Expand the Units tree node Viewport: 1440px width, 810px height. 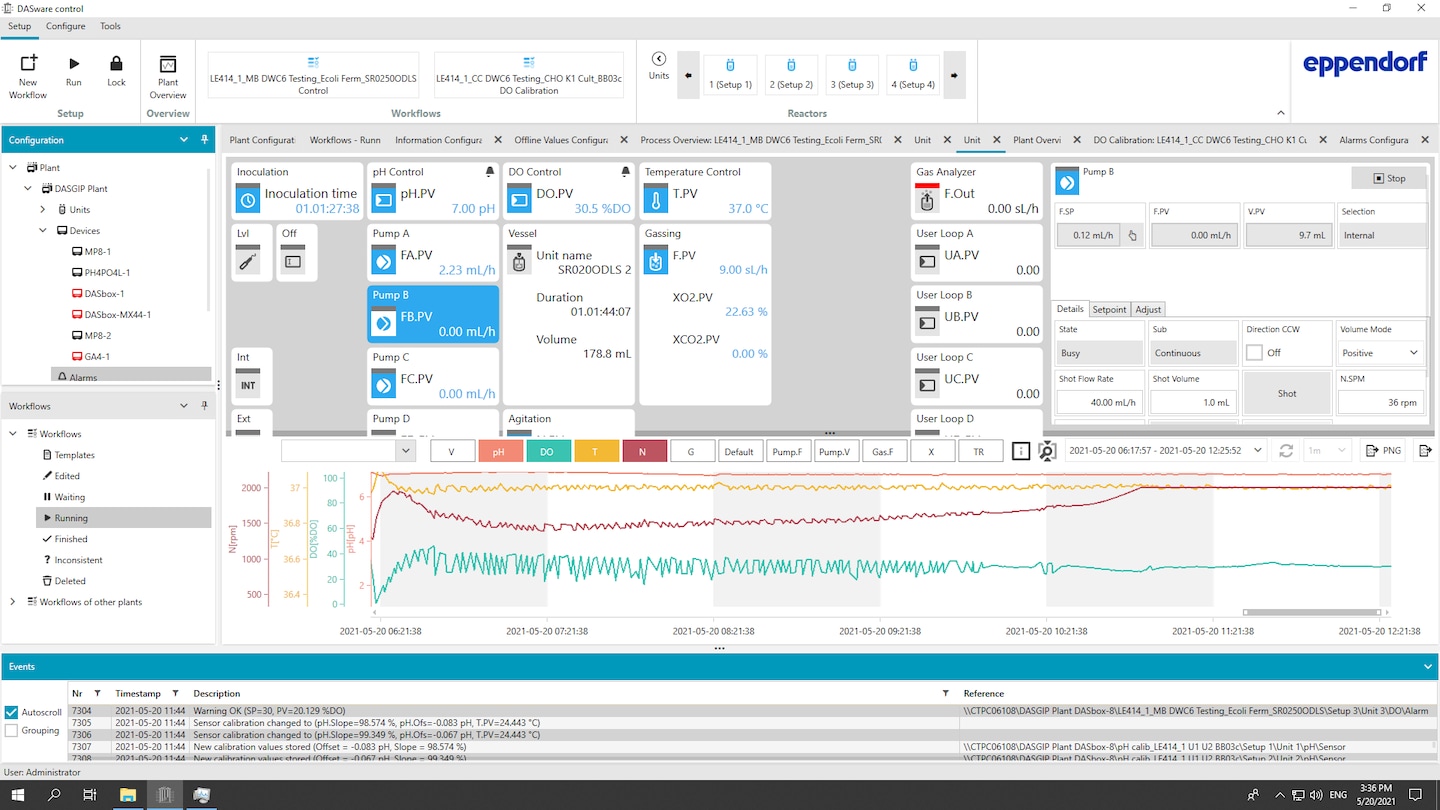[43, 210]
